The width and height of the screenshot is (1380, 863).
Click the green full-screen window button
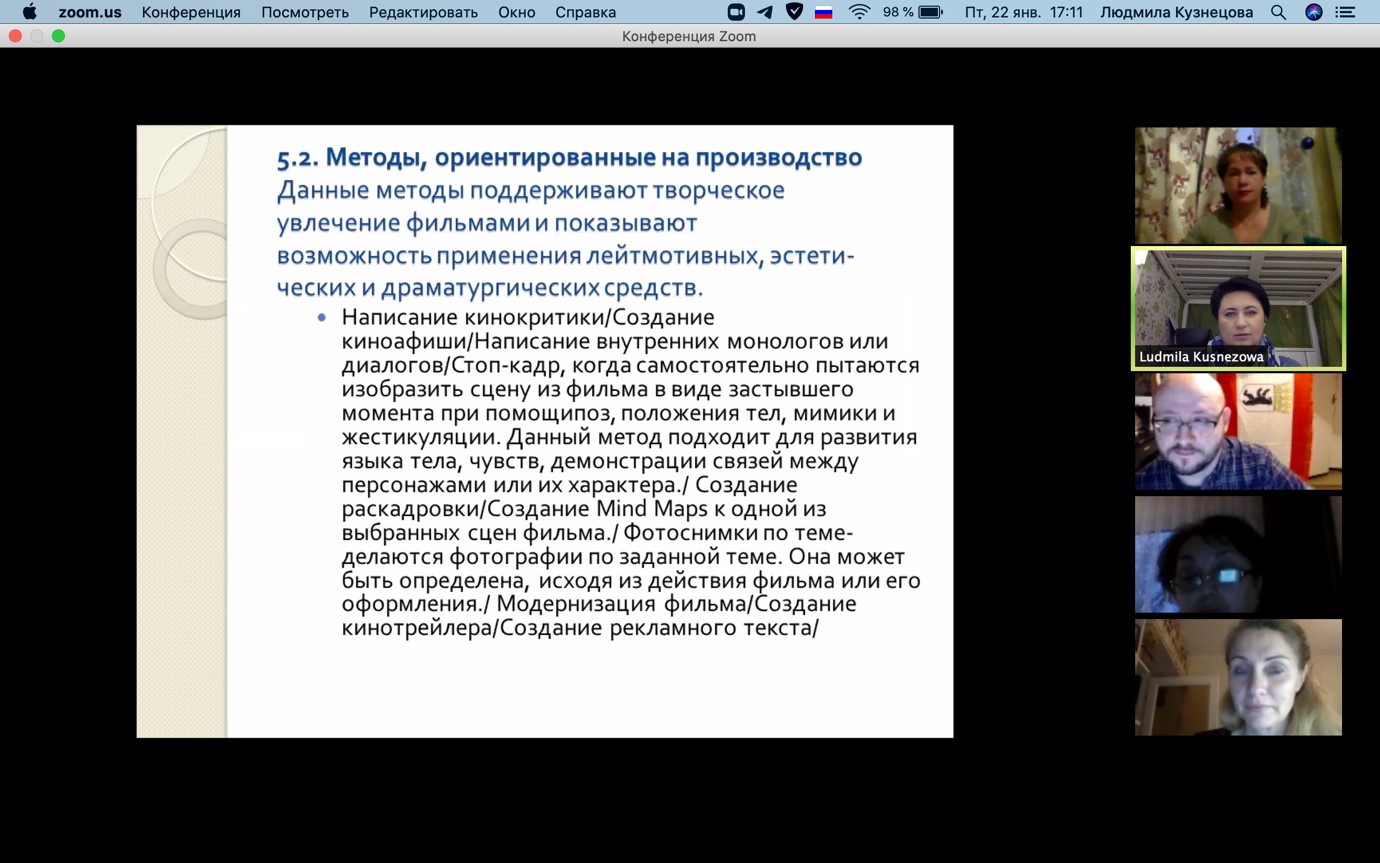[x=58, y=36]
